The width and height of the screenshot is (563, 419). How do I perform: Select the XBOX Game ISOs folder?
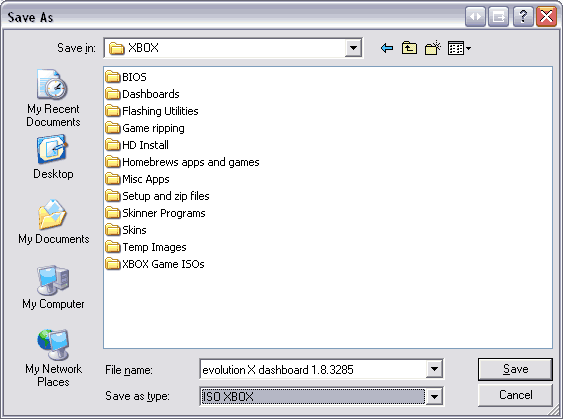point(155,264)
